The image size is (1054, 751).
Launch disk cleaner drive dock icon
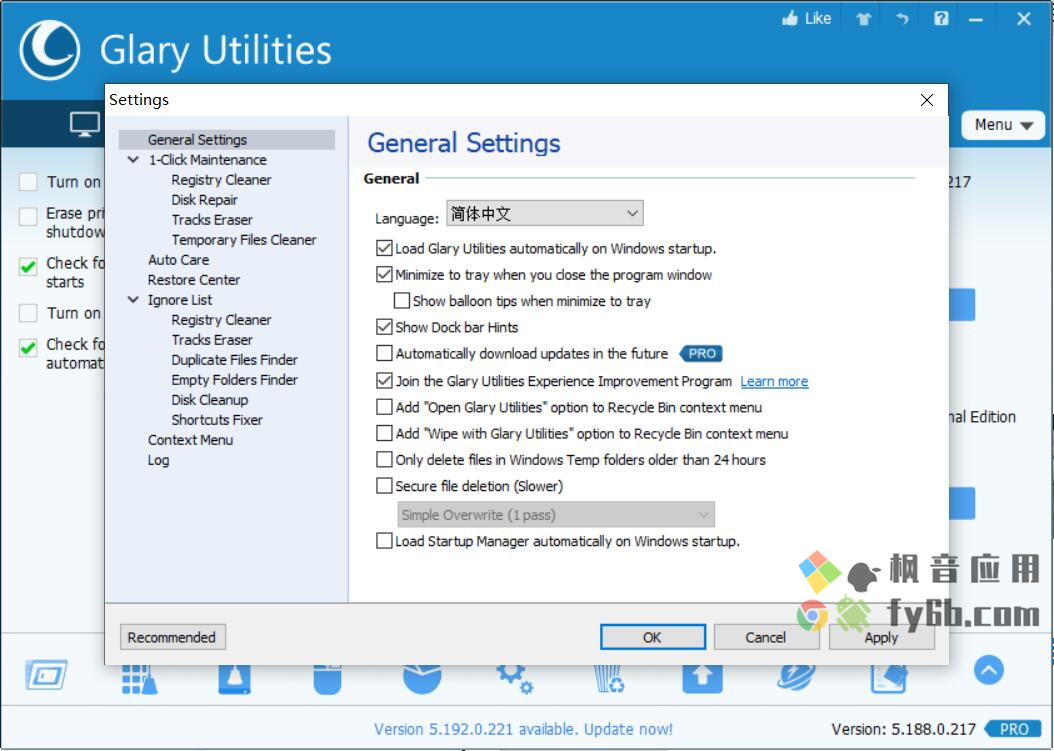[235, 679]
